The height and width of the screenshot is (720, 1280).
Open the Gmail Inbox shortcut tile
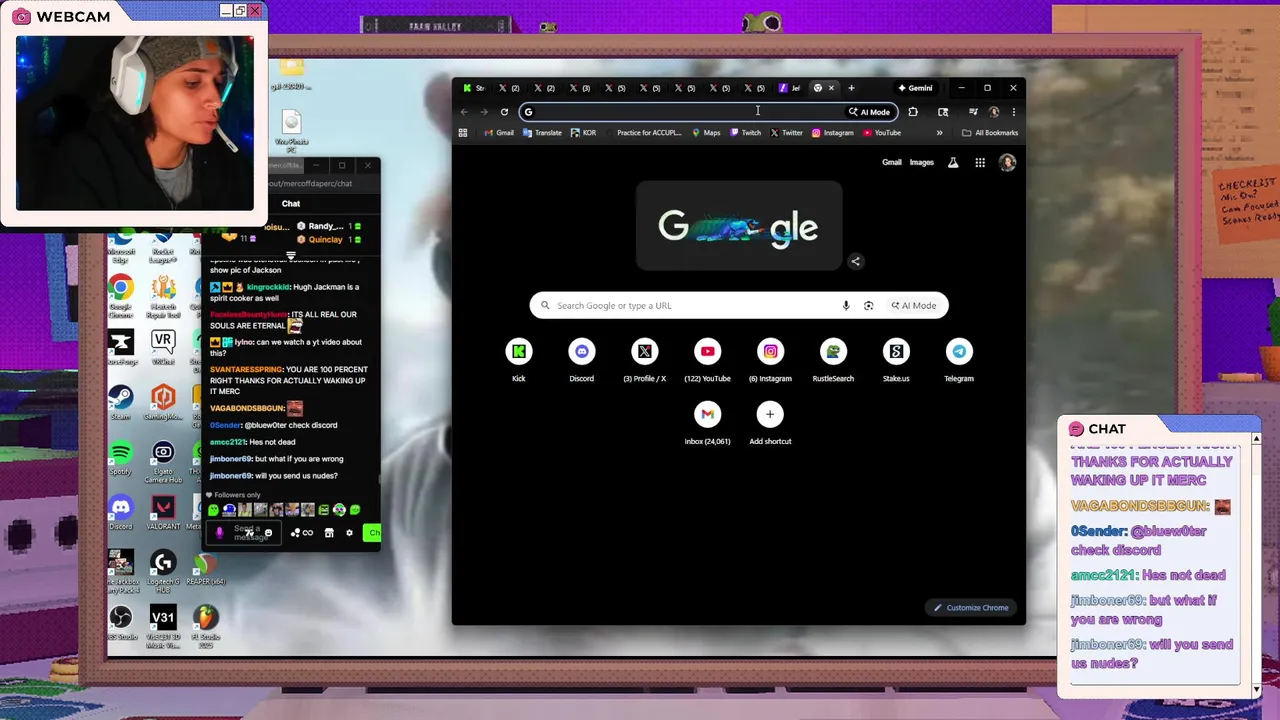click(x=707, y=423)
